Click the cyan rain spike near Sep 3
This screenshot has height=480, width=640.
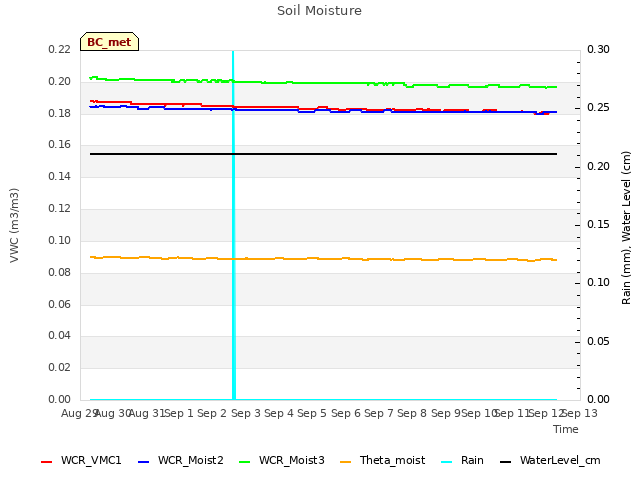(233, 224)
